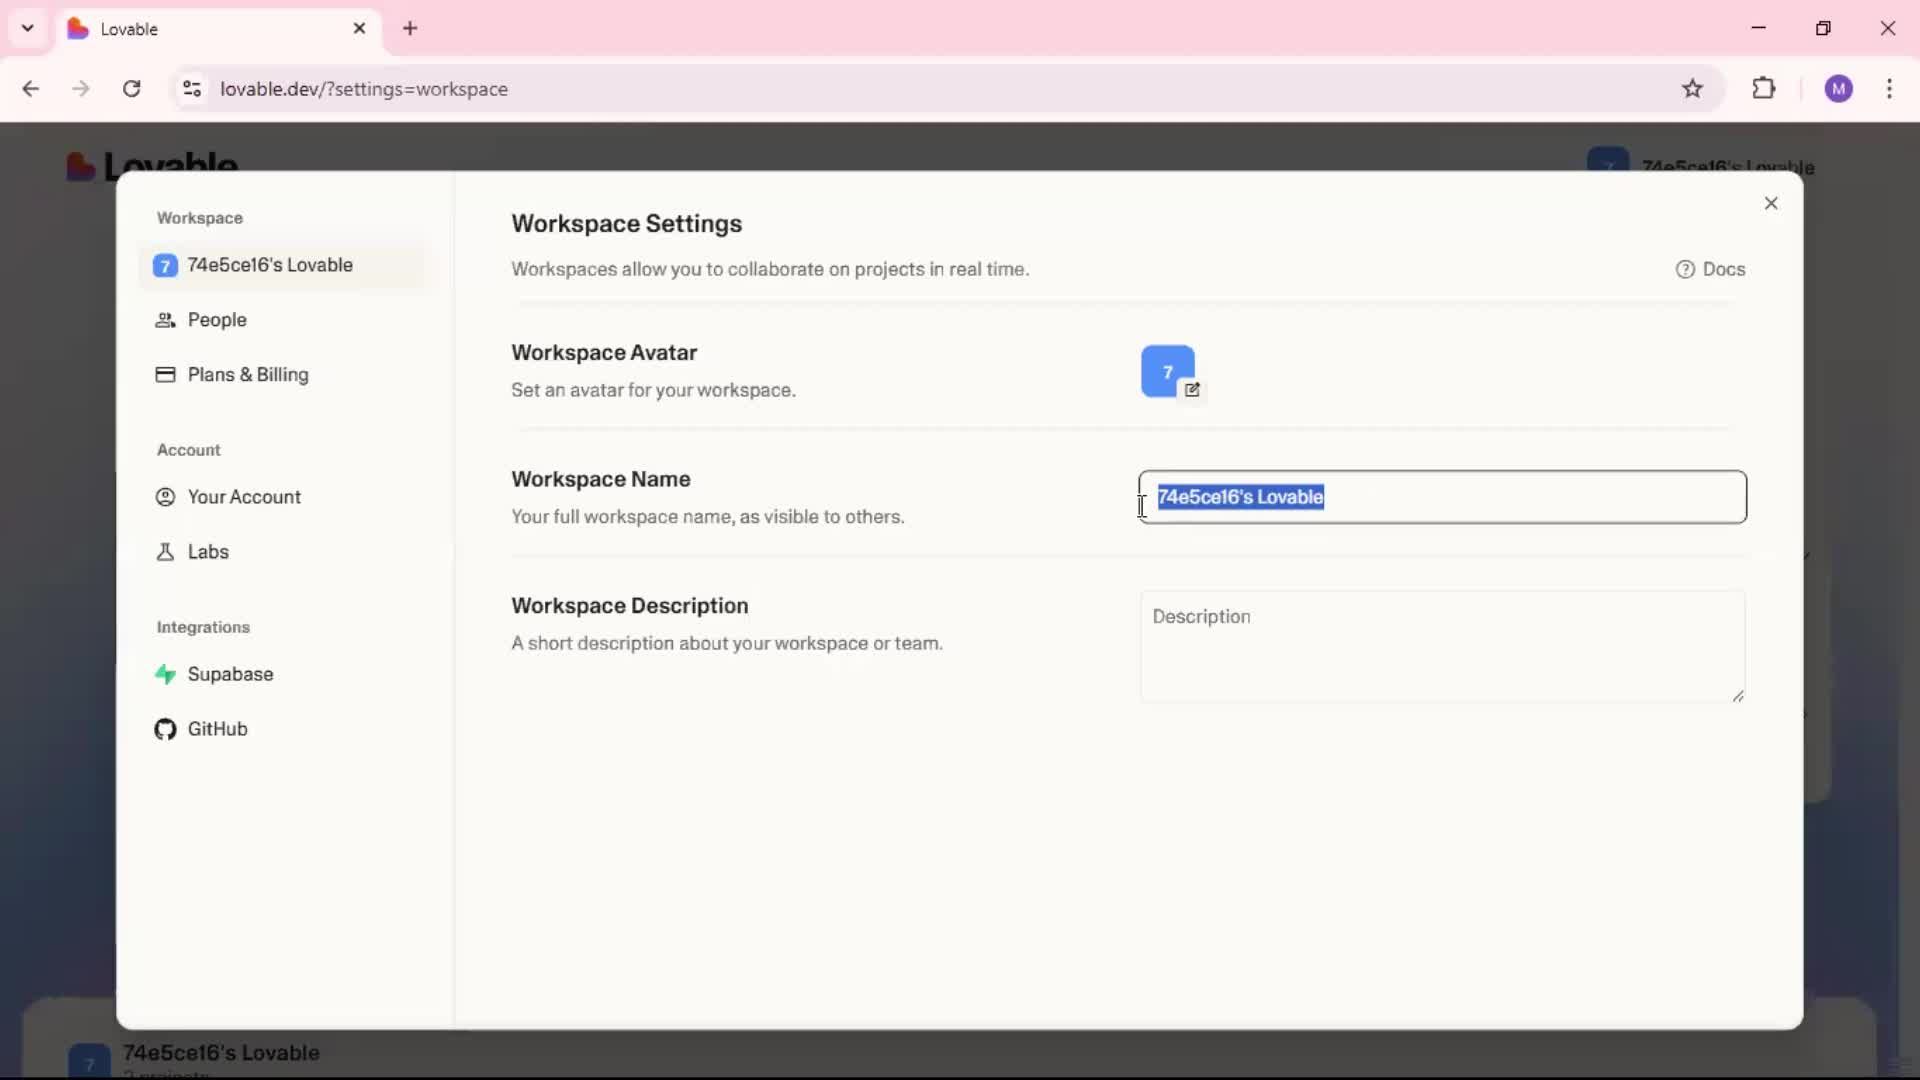Reload the Lovable page
This screenshot has width=1920, height=1080.
(x=131, y=89)
